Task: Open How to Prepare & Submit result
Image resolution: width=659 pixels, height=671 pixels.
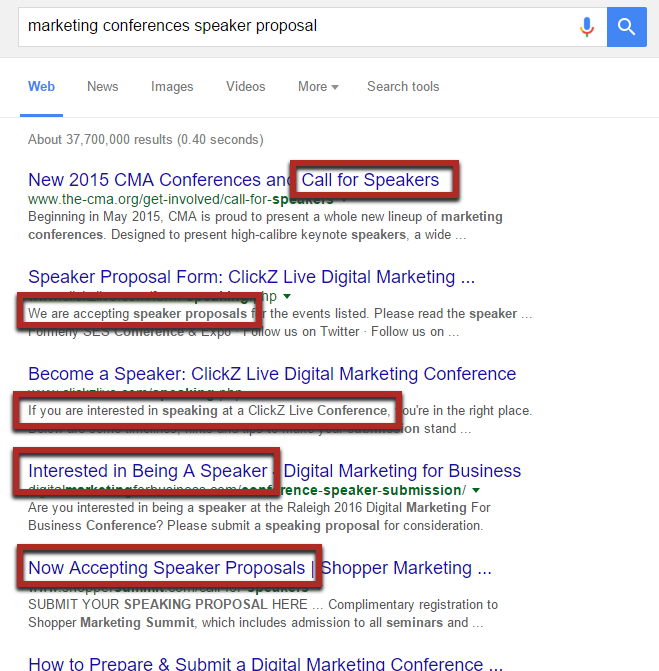Action: [x=266, y=664]
